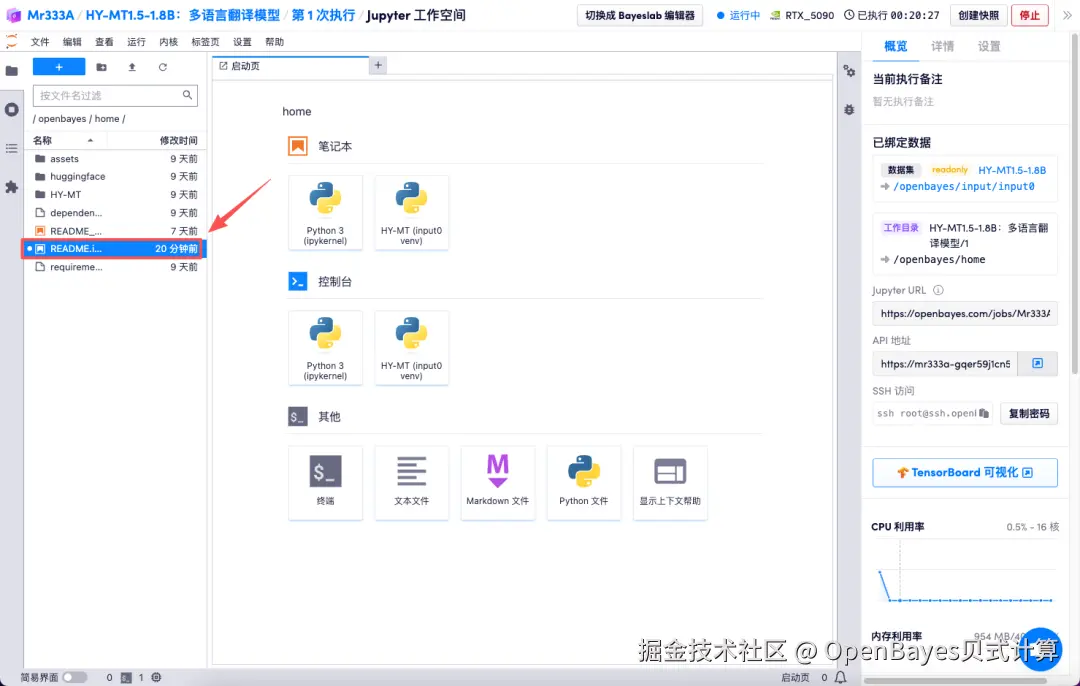Open the 查看 menu

click(x=104, y=42)
